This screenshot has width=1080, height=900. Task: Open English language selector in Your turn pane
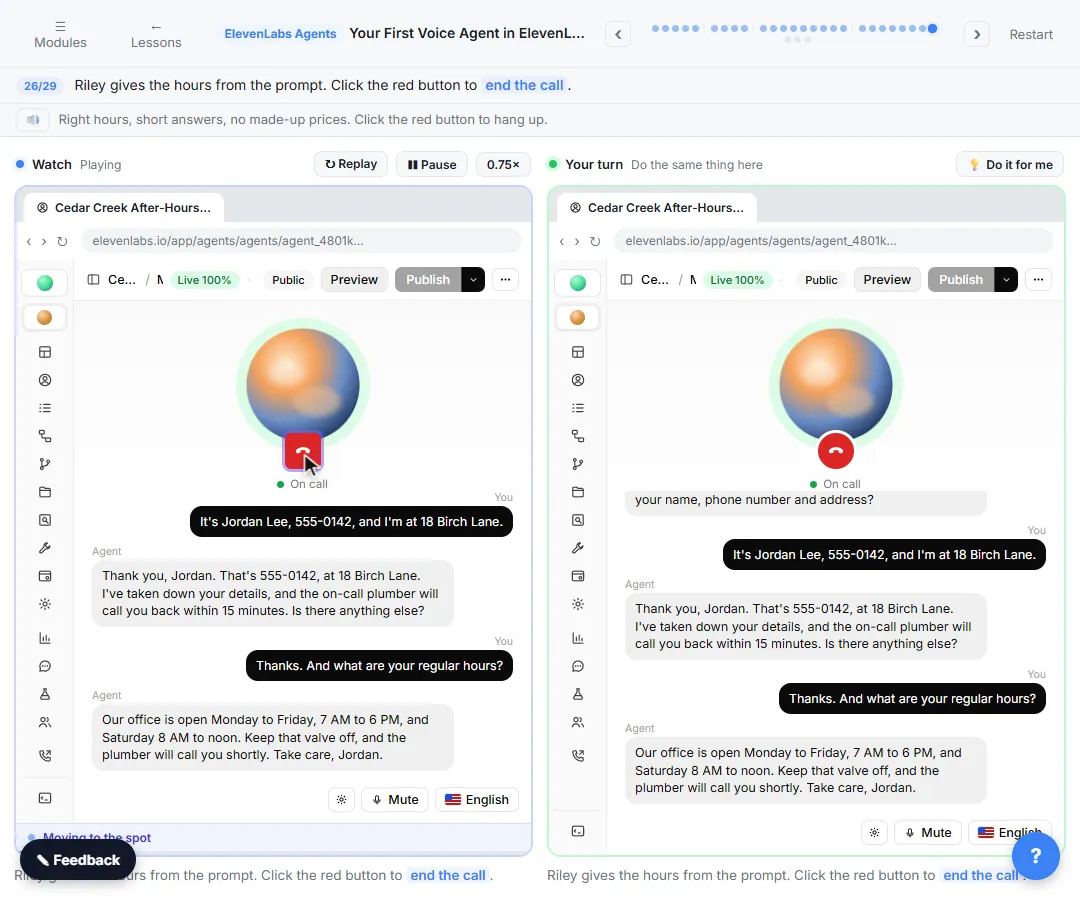coord(1010,833)
